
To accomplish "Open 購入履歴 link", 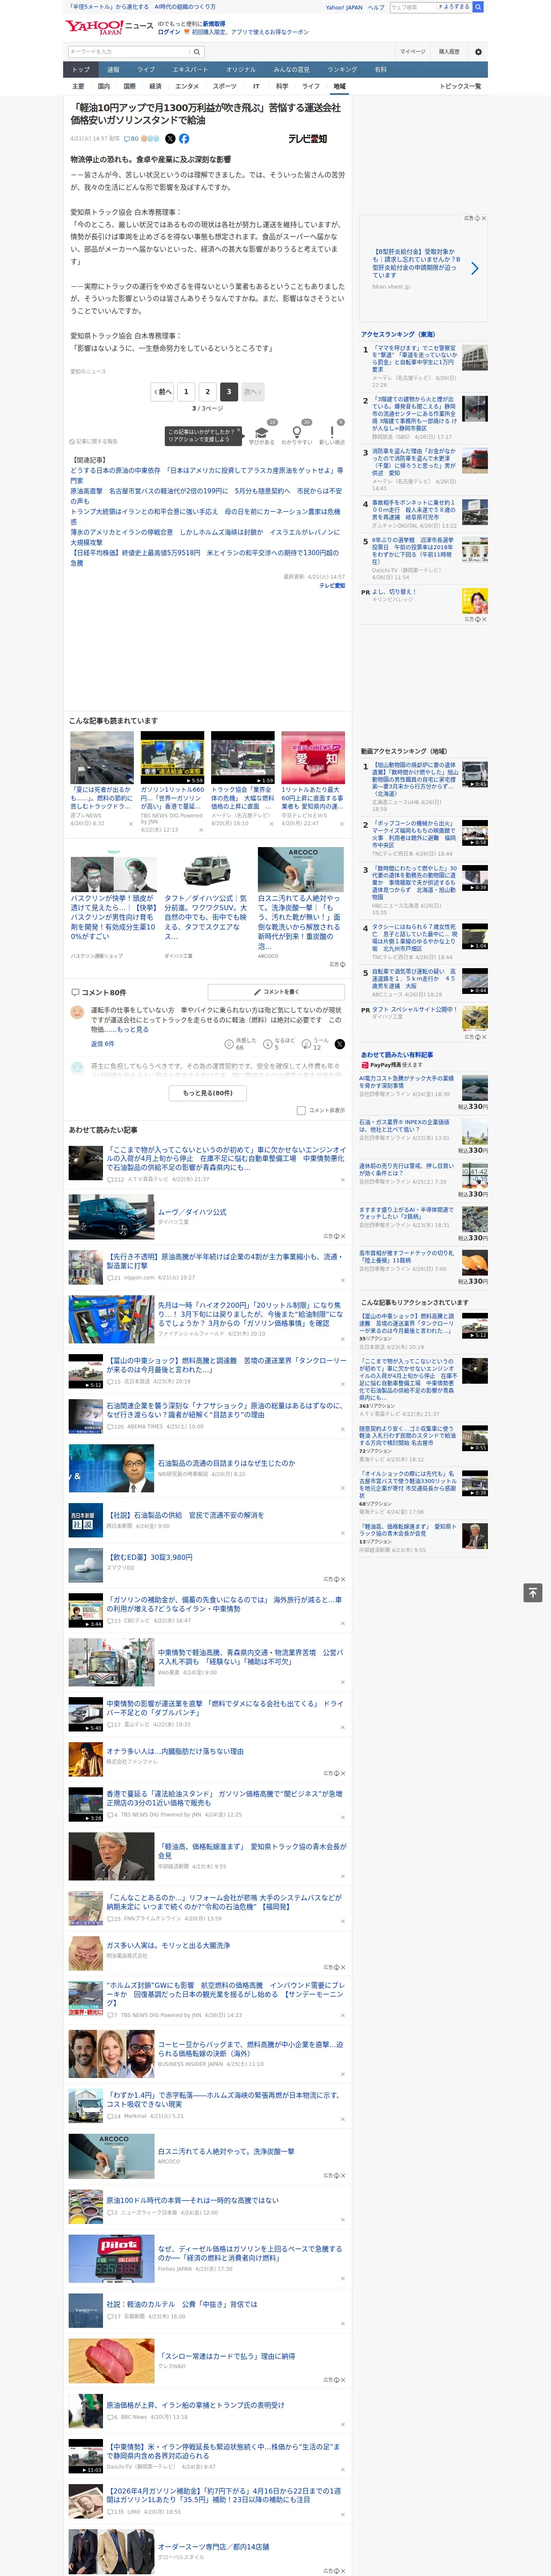I will pos(449,51).
